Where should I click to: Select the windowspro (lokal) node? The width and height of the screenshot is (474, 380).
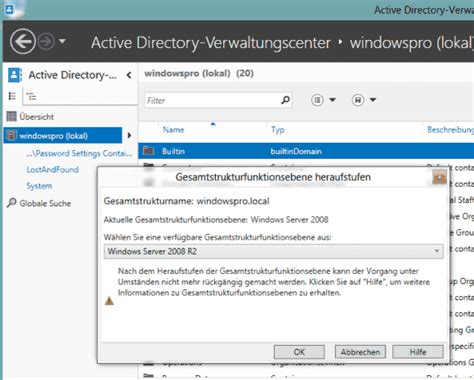[x=63, y=136]
